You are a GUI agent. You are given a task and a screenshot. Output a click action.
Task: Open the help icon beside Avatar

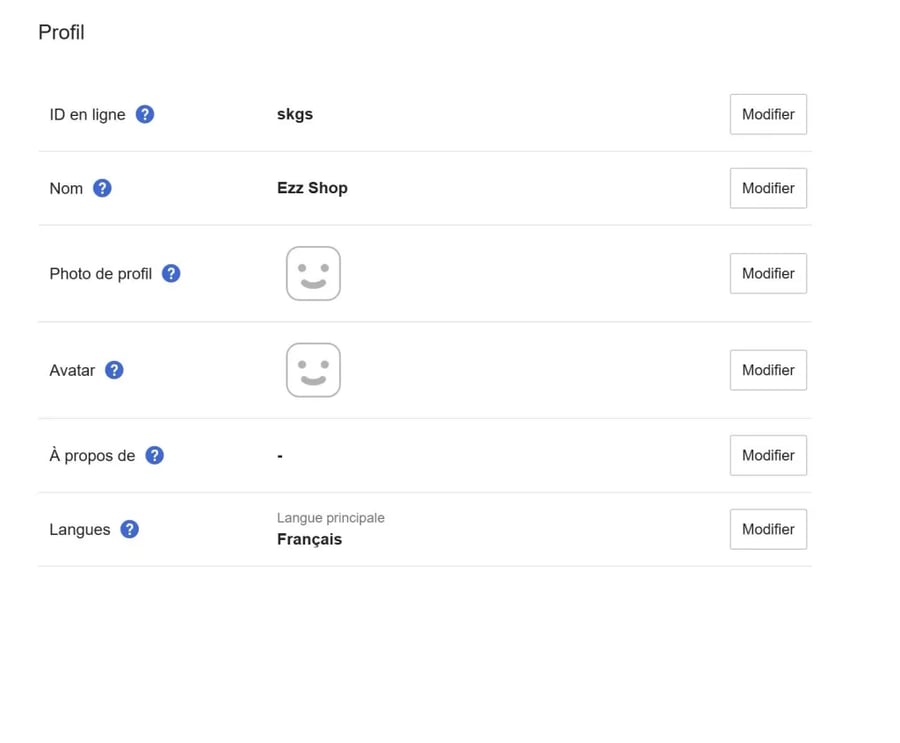click(x=114, y=370)
